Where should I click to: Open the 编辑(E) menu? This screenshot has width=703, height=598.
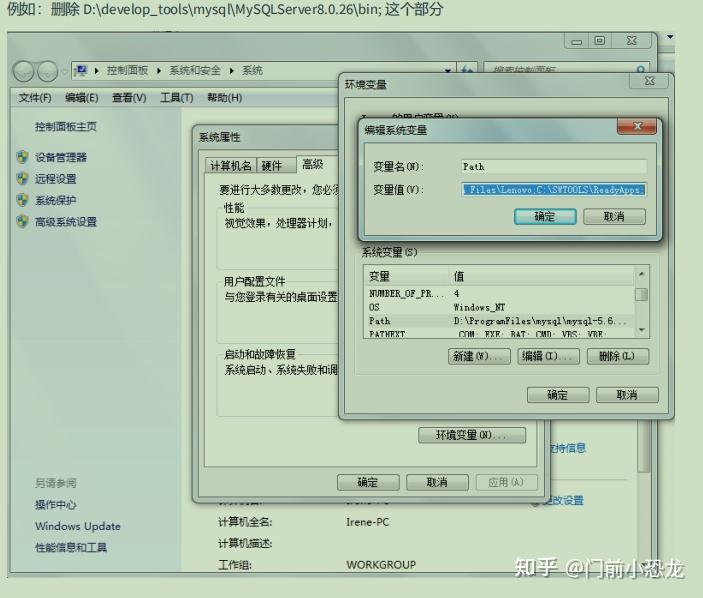pyautogui.click(x=82, y=98)
